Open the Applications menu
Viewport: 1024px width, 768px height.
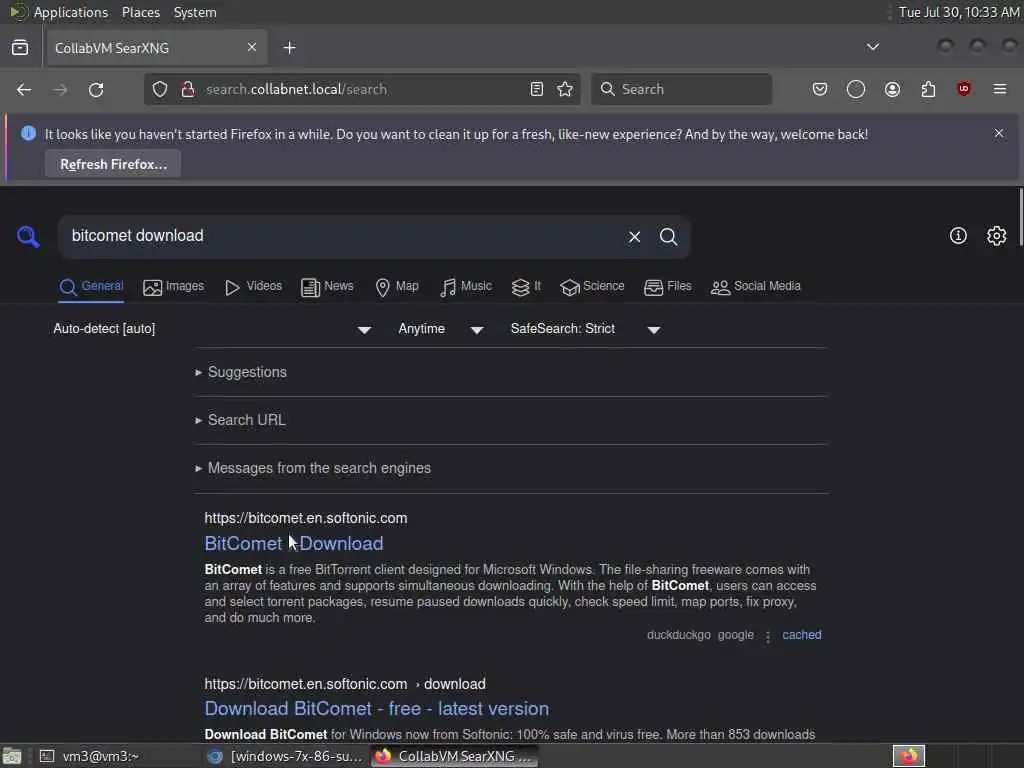point(59,12)
